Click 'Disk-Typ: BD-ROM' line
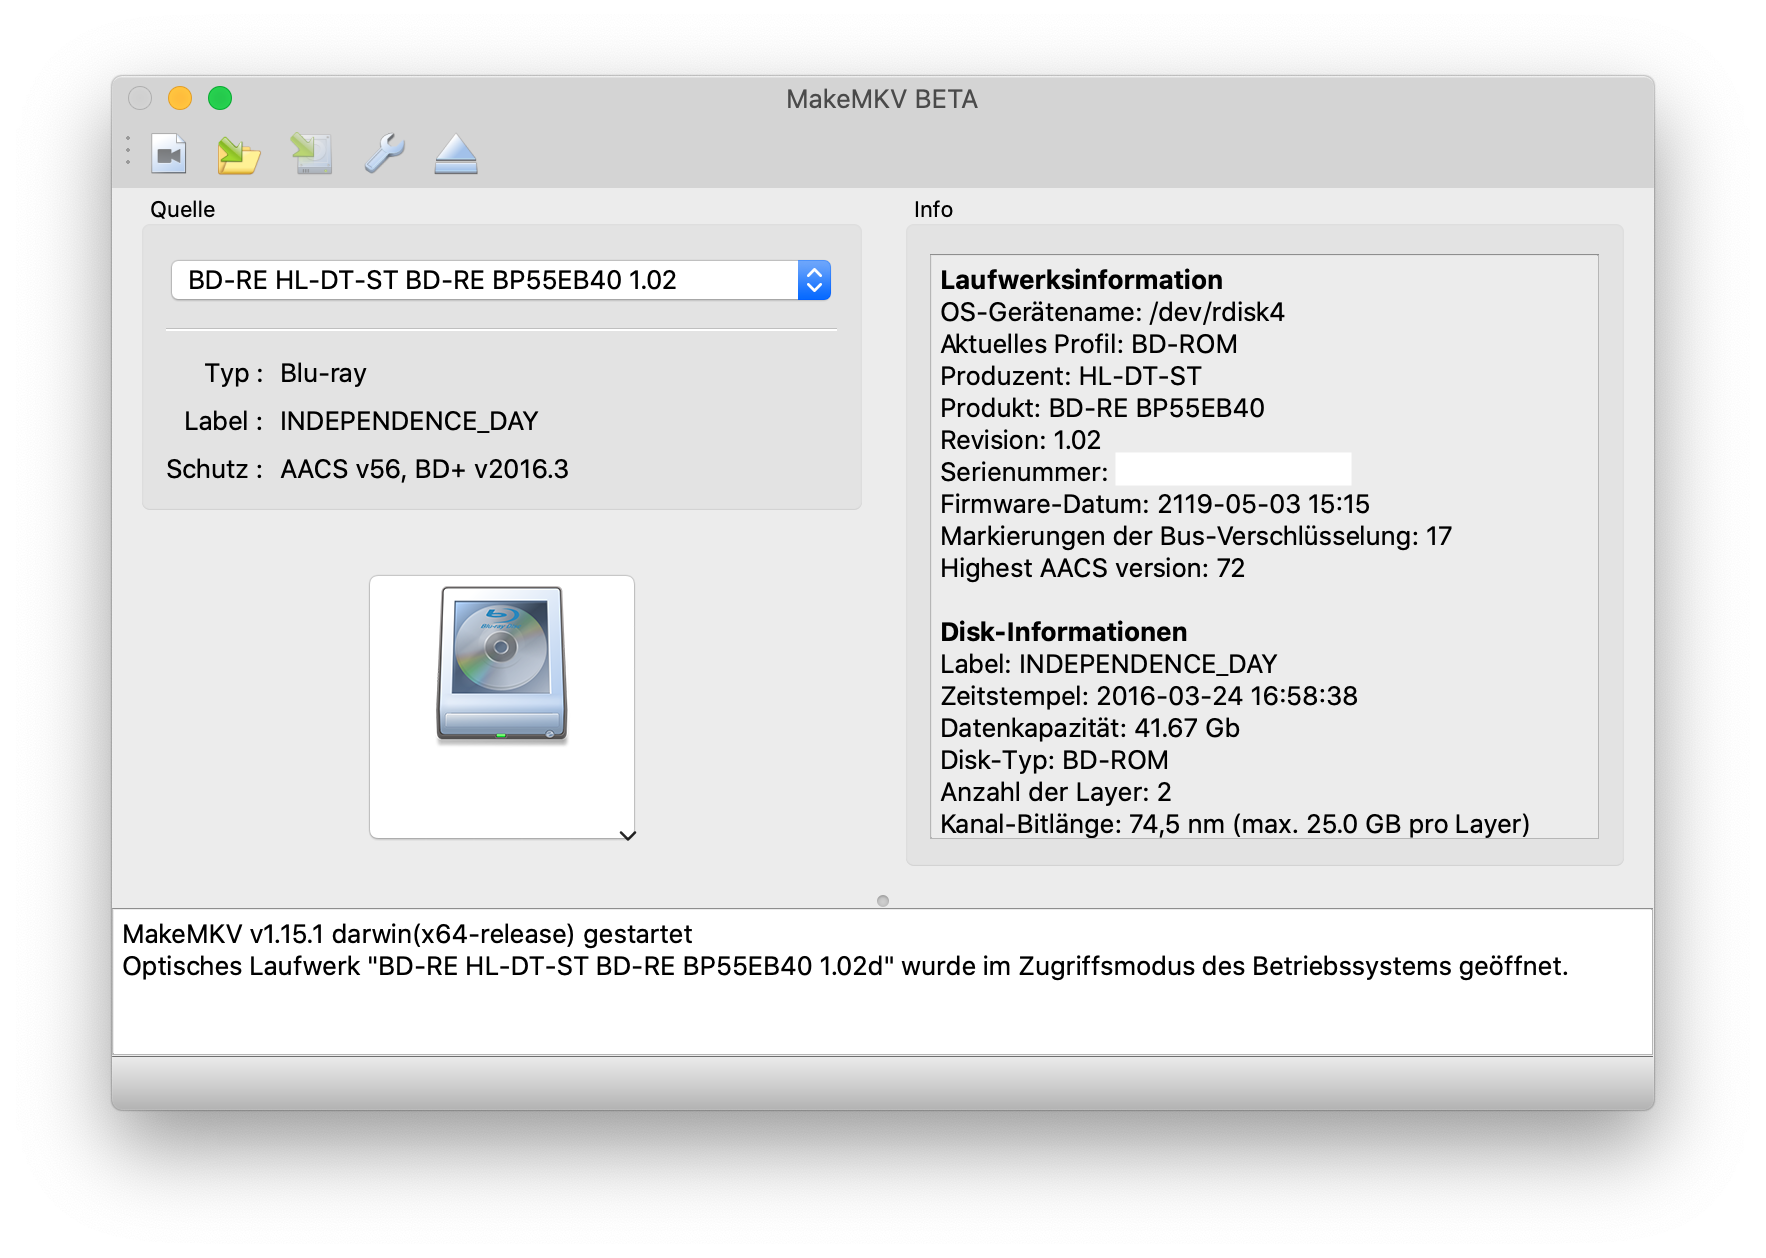Viewport: 1766px width, 1258px height. point(1054,760)
